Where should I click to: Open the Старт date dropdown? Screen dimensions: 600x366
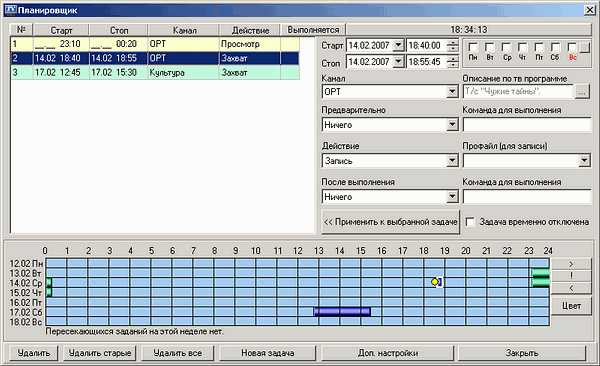pos(398,45)
